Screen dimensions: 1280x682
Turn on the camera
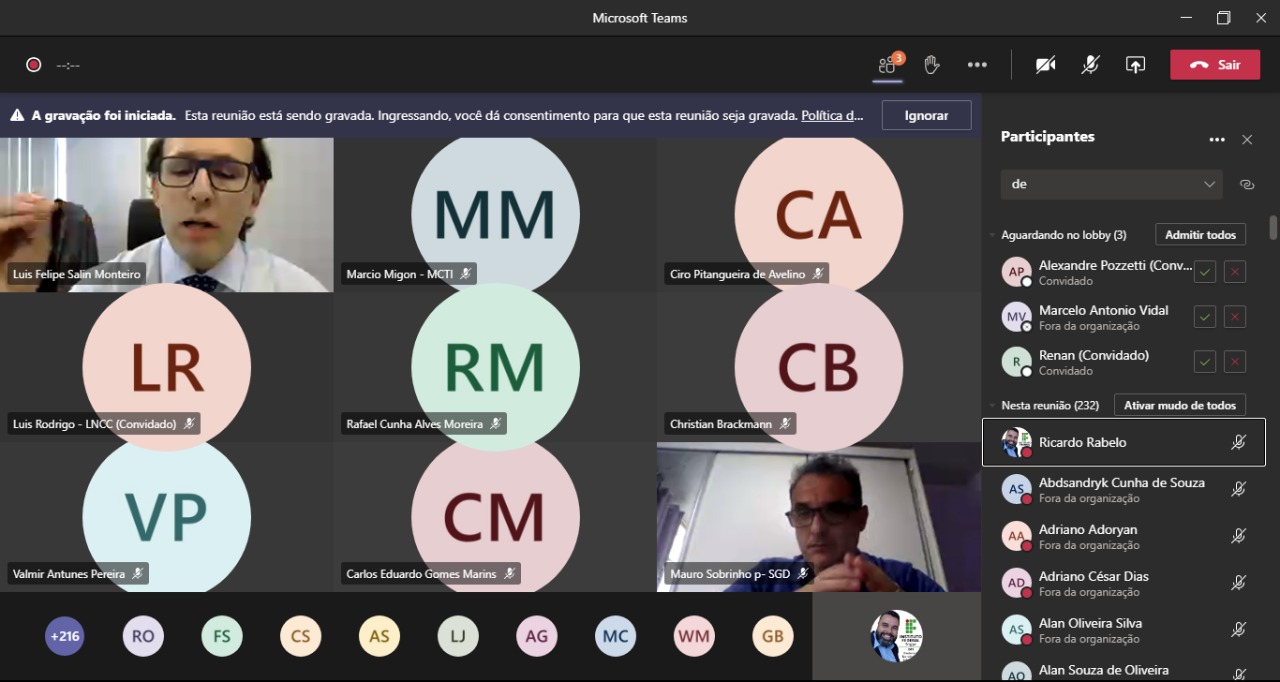[1045, 65]
